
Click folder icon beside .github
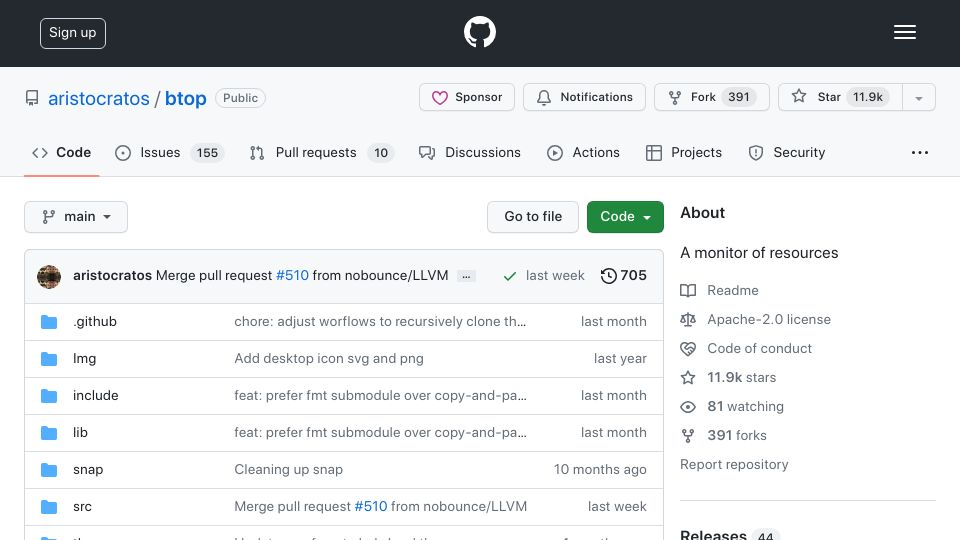click(x=49, y=322)
